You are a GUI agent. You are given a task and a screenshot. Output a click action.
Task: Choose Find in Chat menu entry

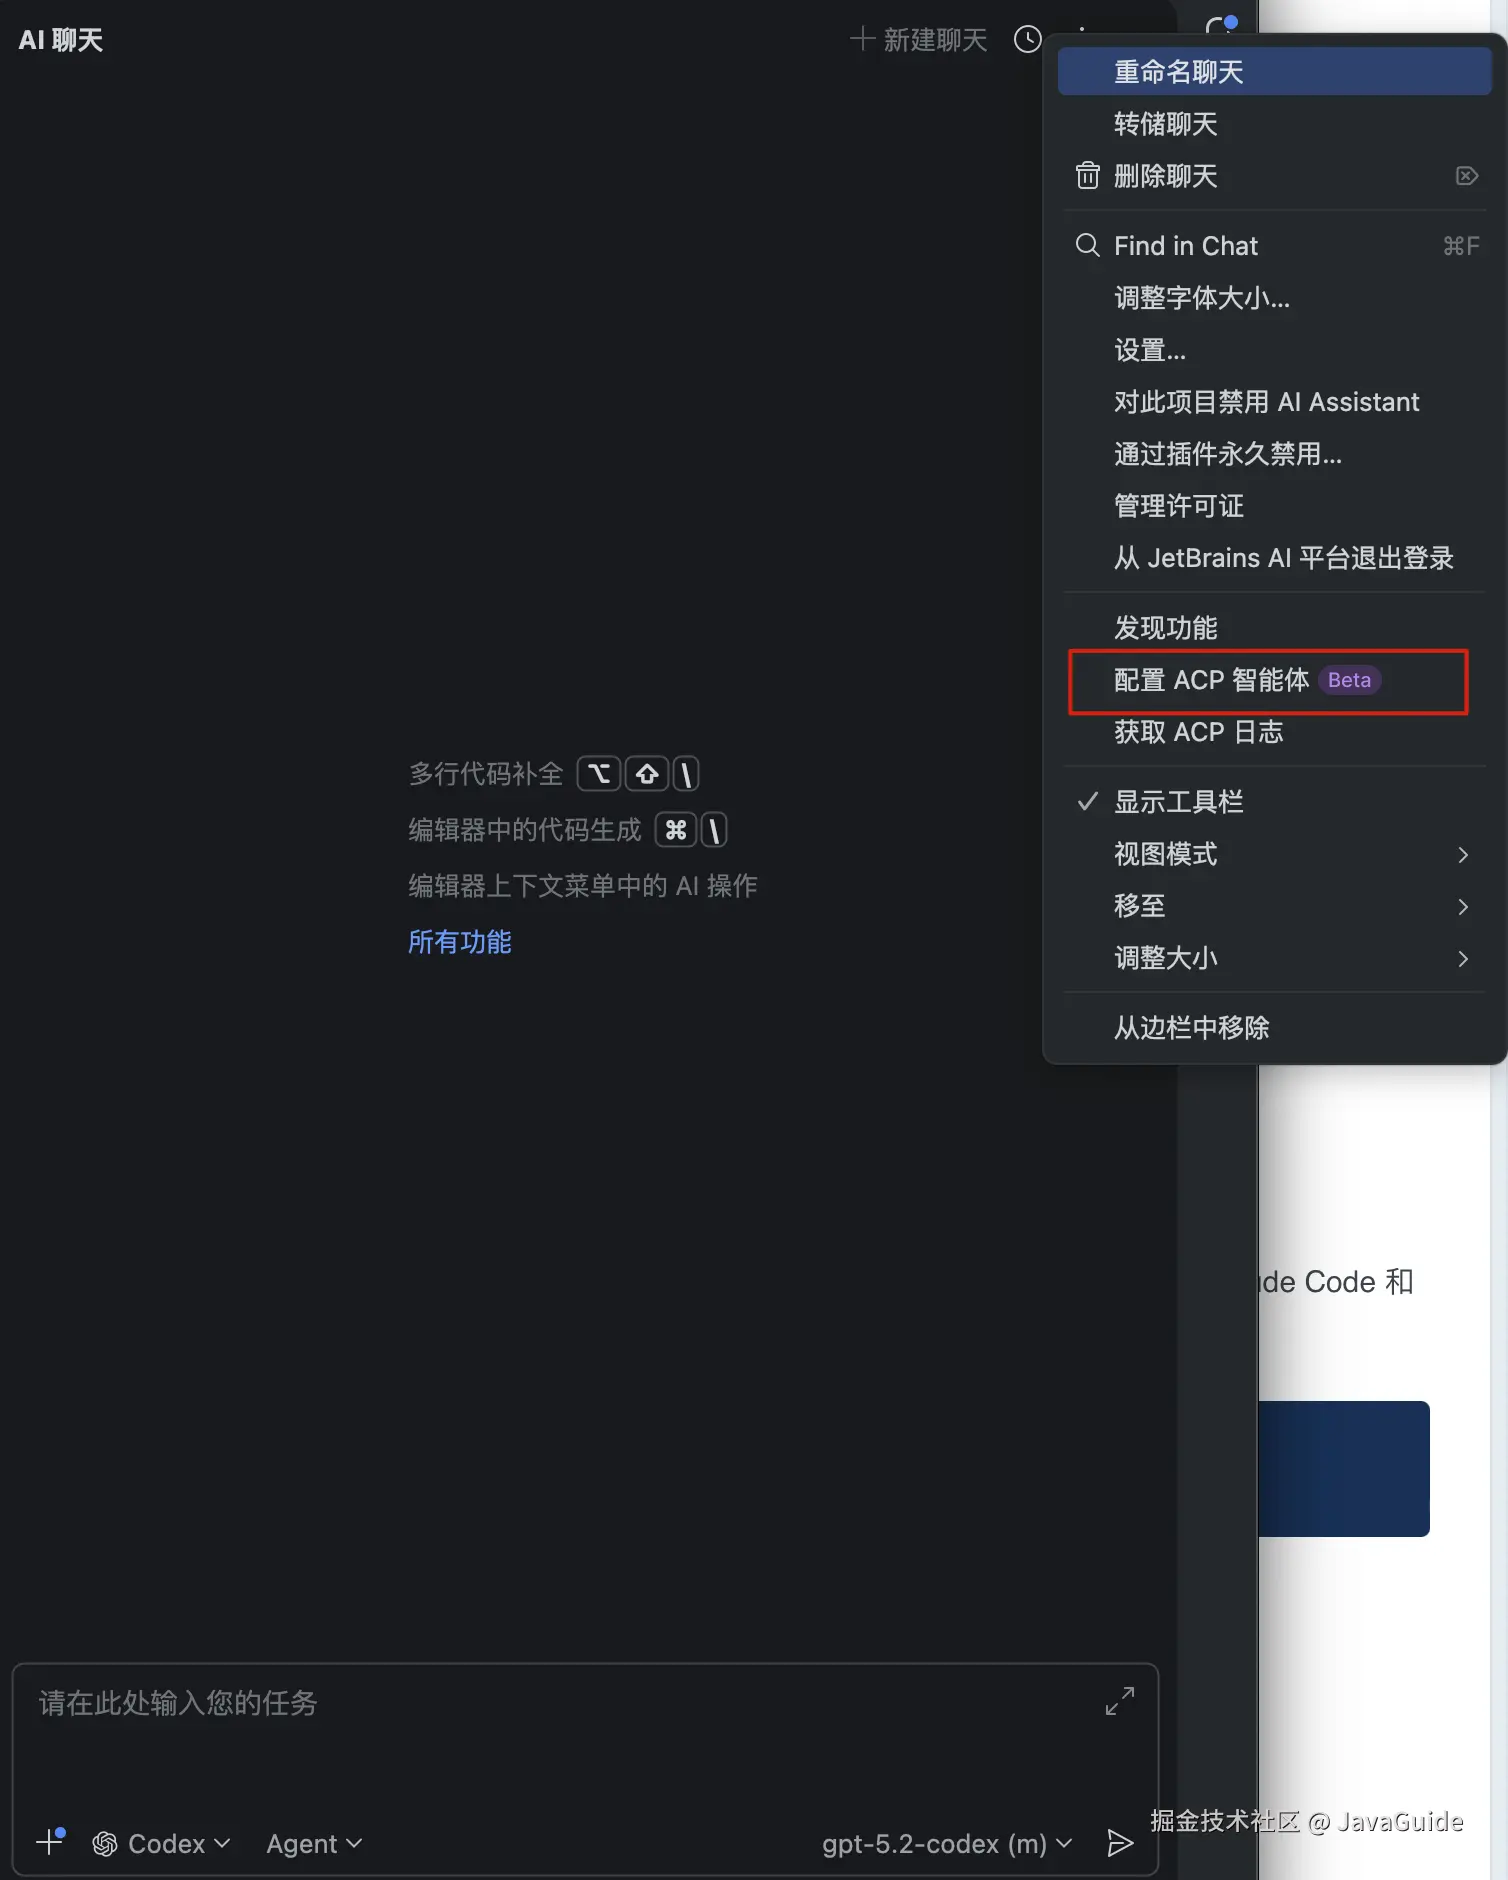tap(1274, 246)
